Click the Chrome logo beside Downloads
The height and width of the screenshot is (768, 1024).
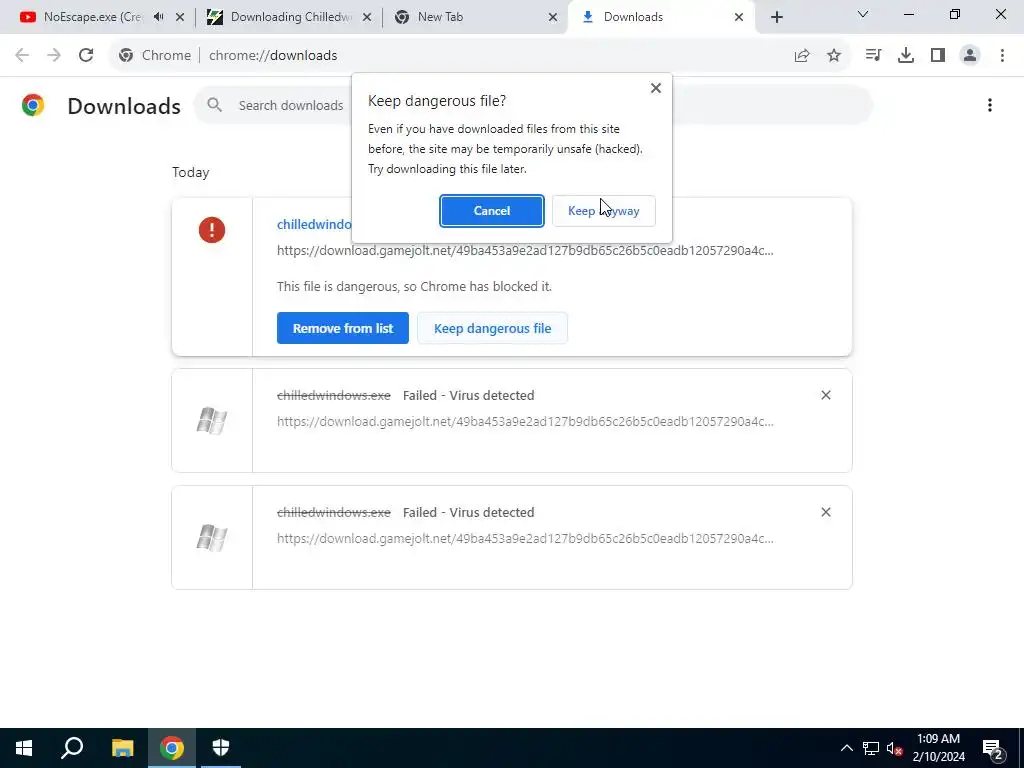[x=33, y=105]
